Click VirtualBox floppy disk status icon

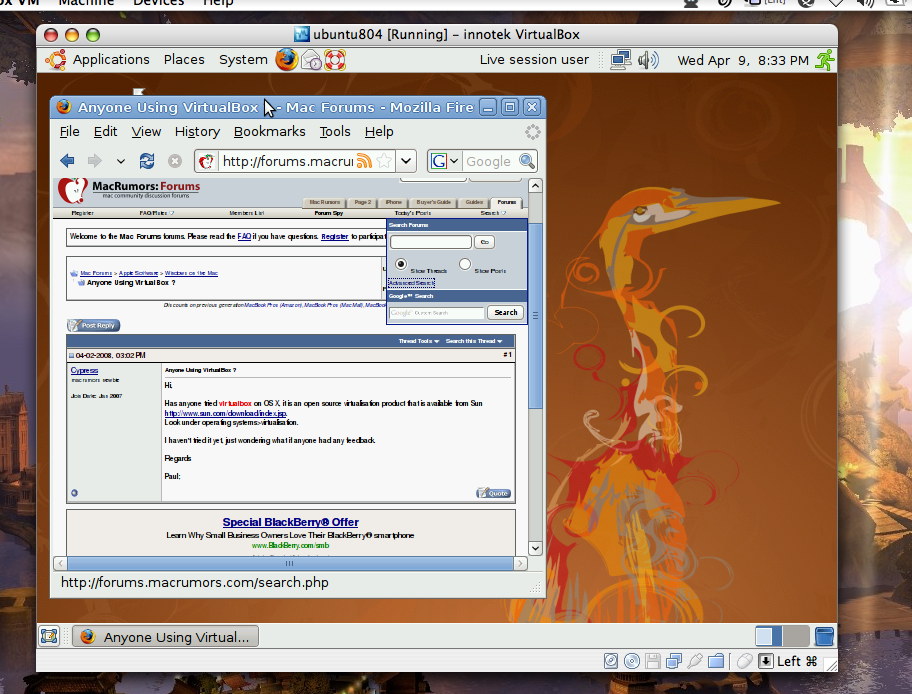pyautogui.click(x=653, y=661)
